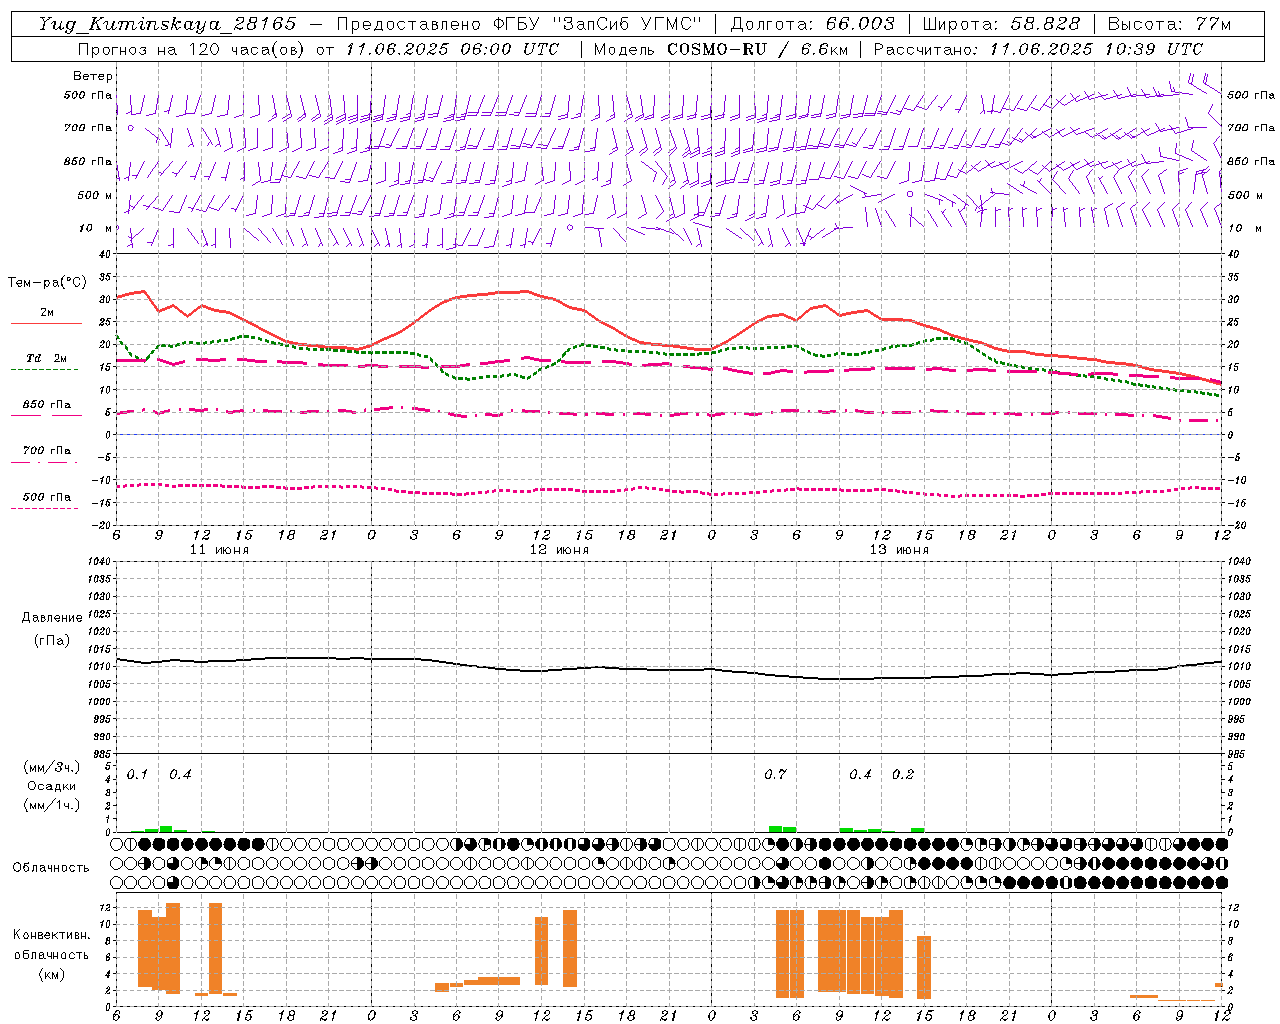Click the text Предоставлено ФГБУ "ЗапСиб УГМС"
The width and height of the screenshot is (1280, 1024).
[x=520, y=24]
